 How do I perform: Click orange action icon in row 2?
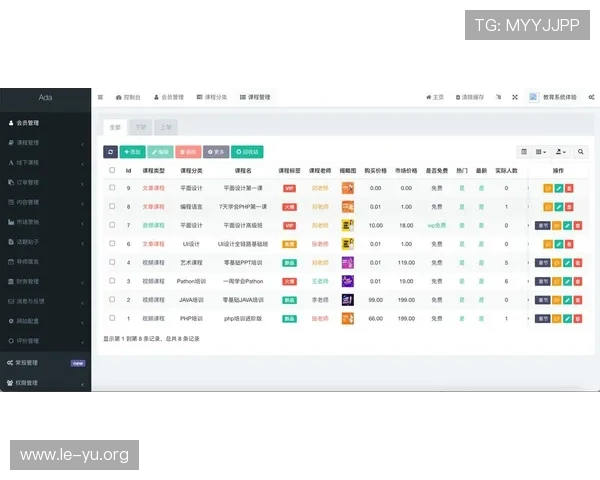click(x=557, y=300)
